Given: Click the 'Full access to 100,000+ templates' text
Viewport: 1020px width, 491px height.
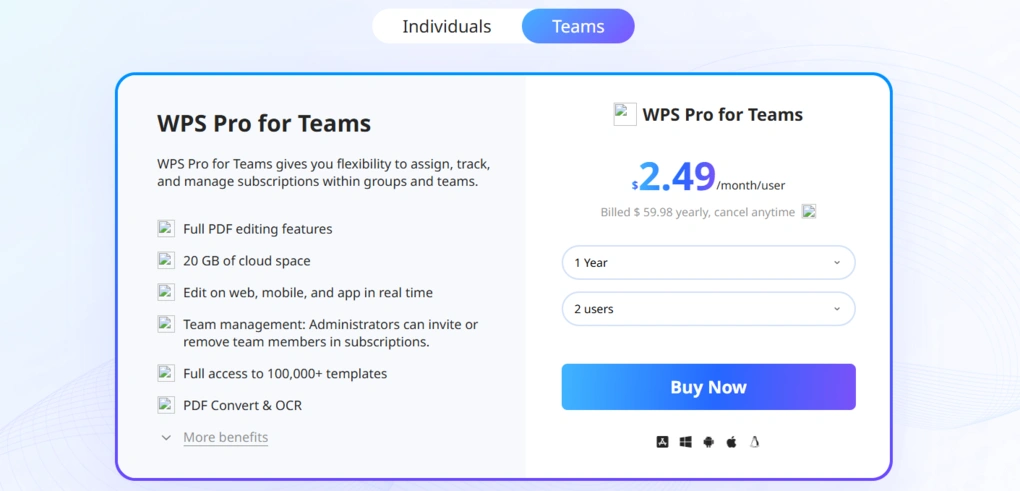Looking at the screenshot, I should pos(285,373).
